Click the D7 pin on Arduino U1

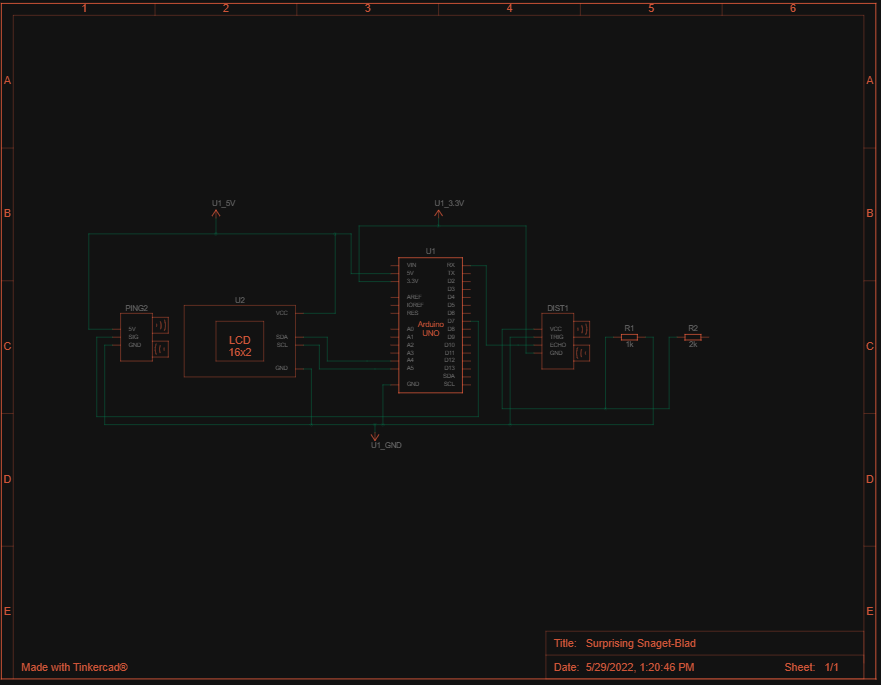[x=451, y=321]
